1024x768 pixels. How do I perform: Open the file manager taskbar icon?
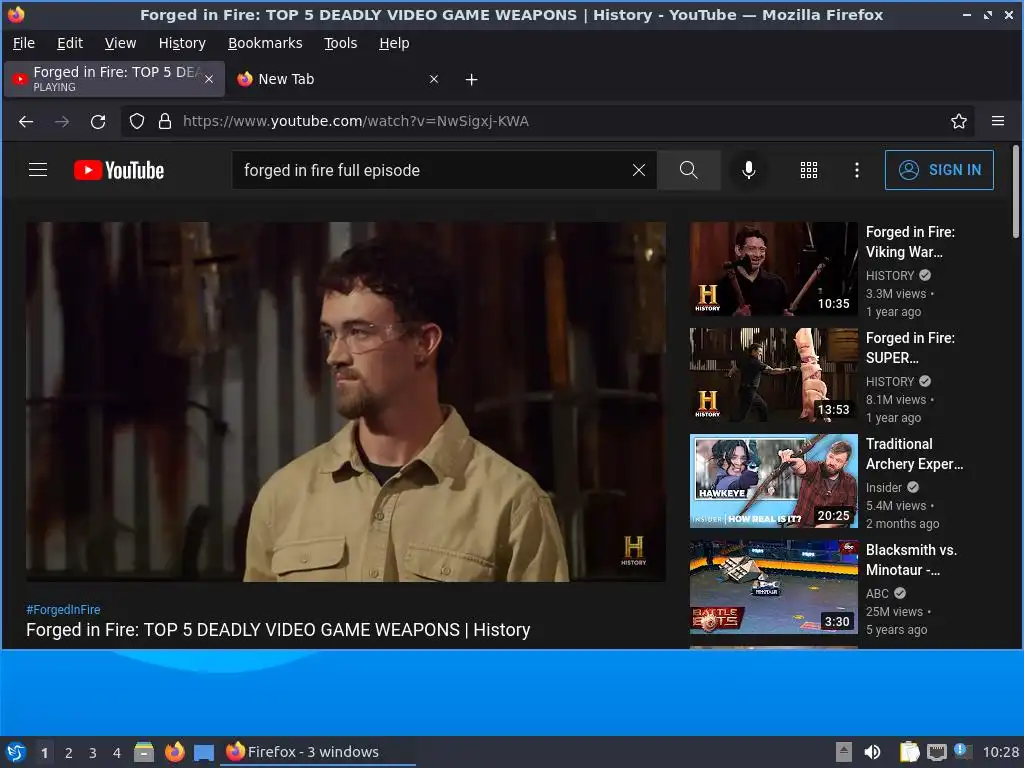[144, 752]
